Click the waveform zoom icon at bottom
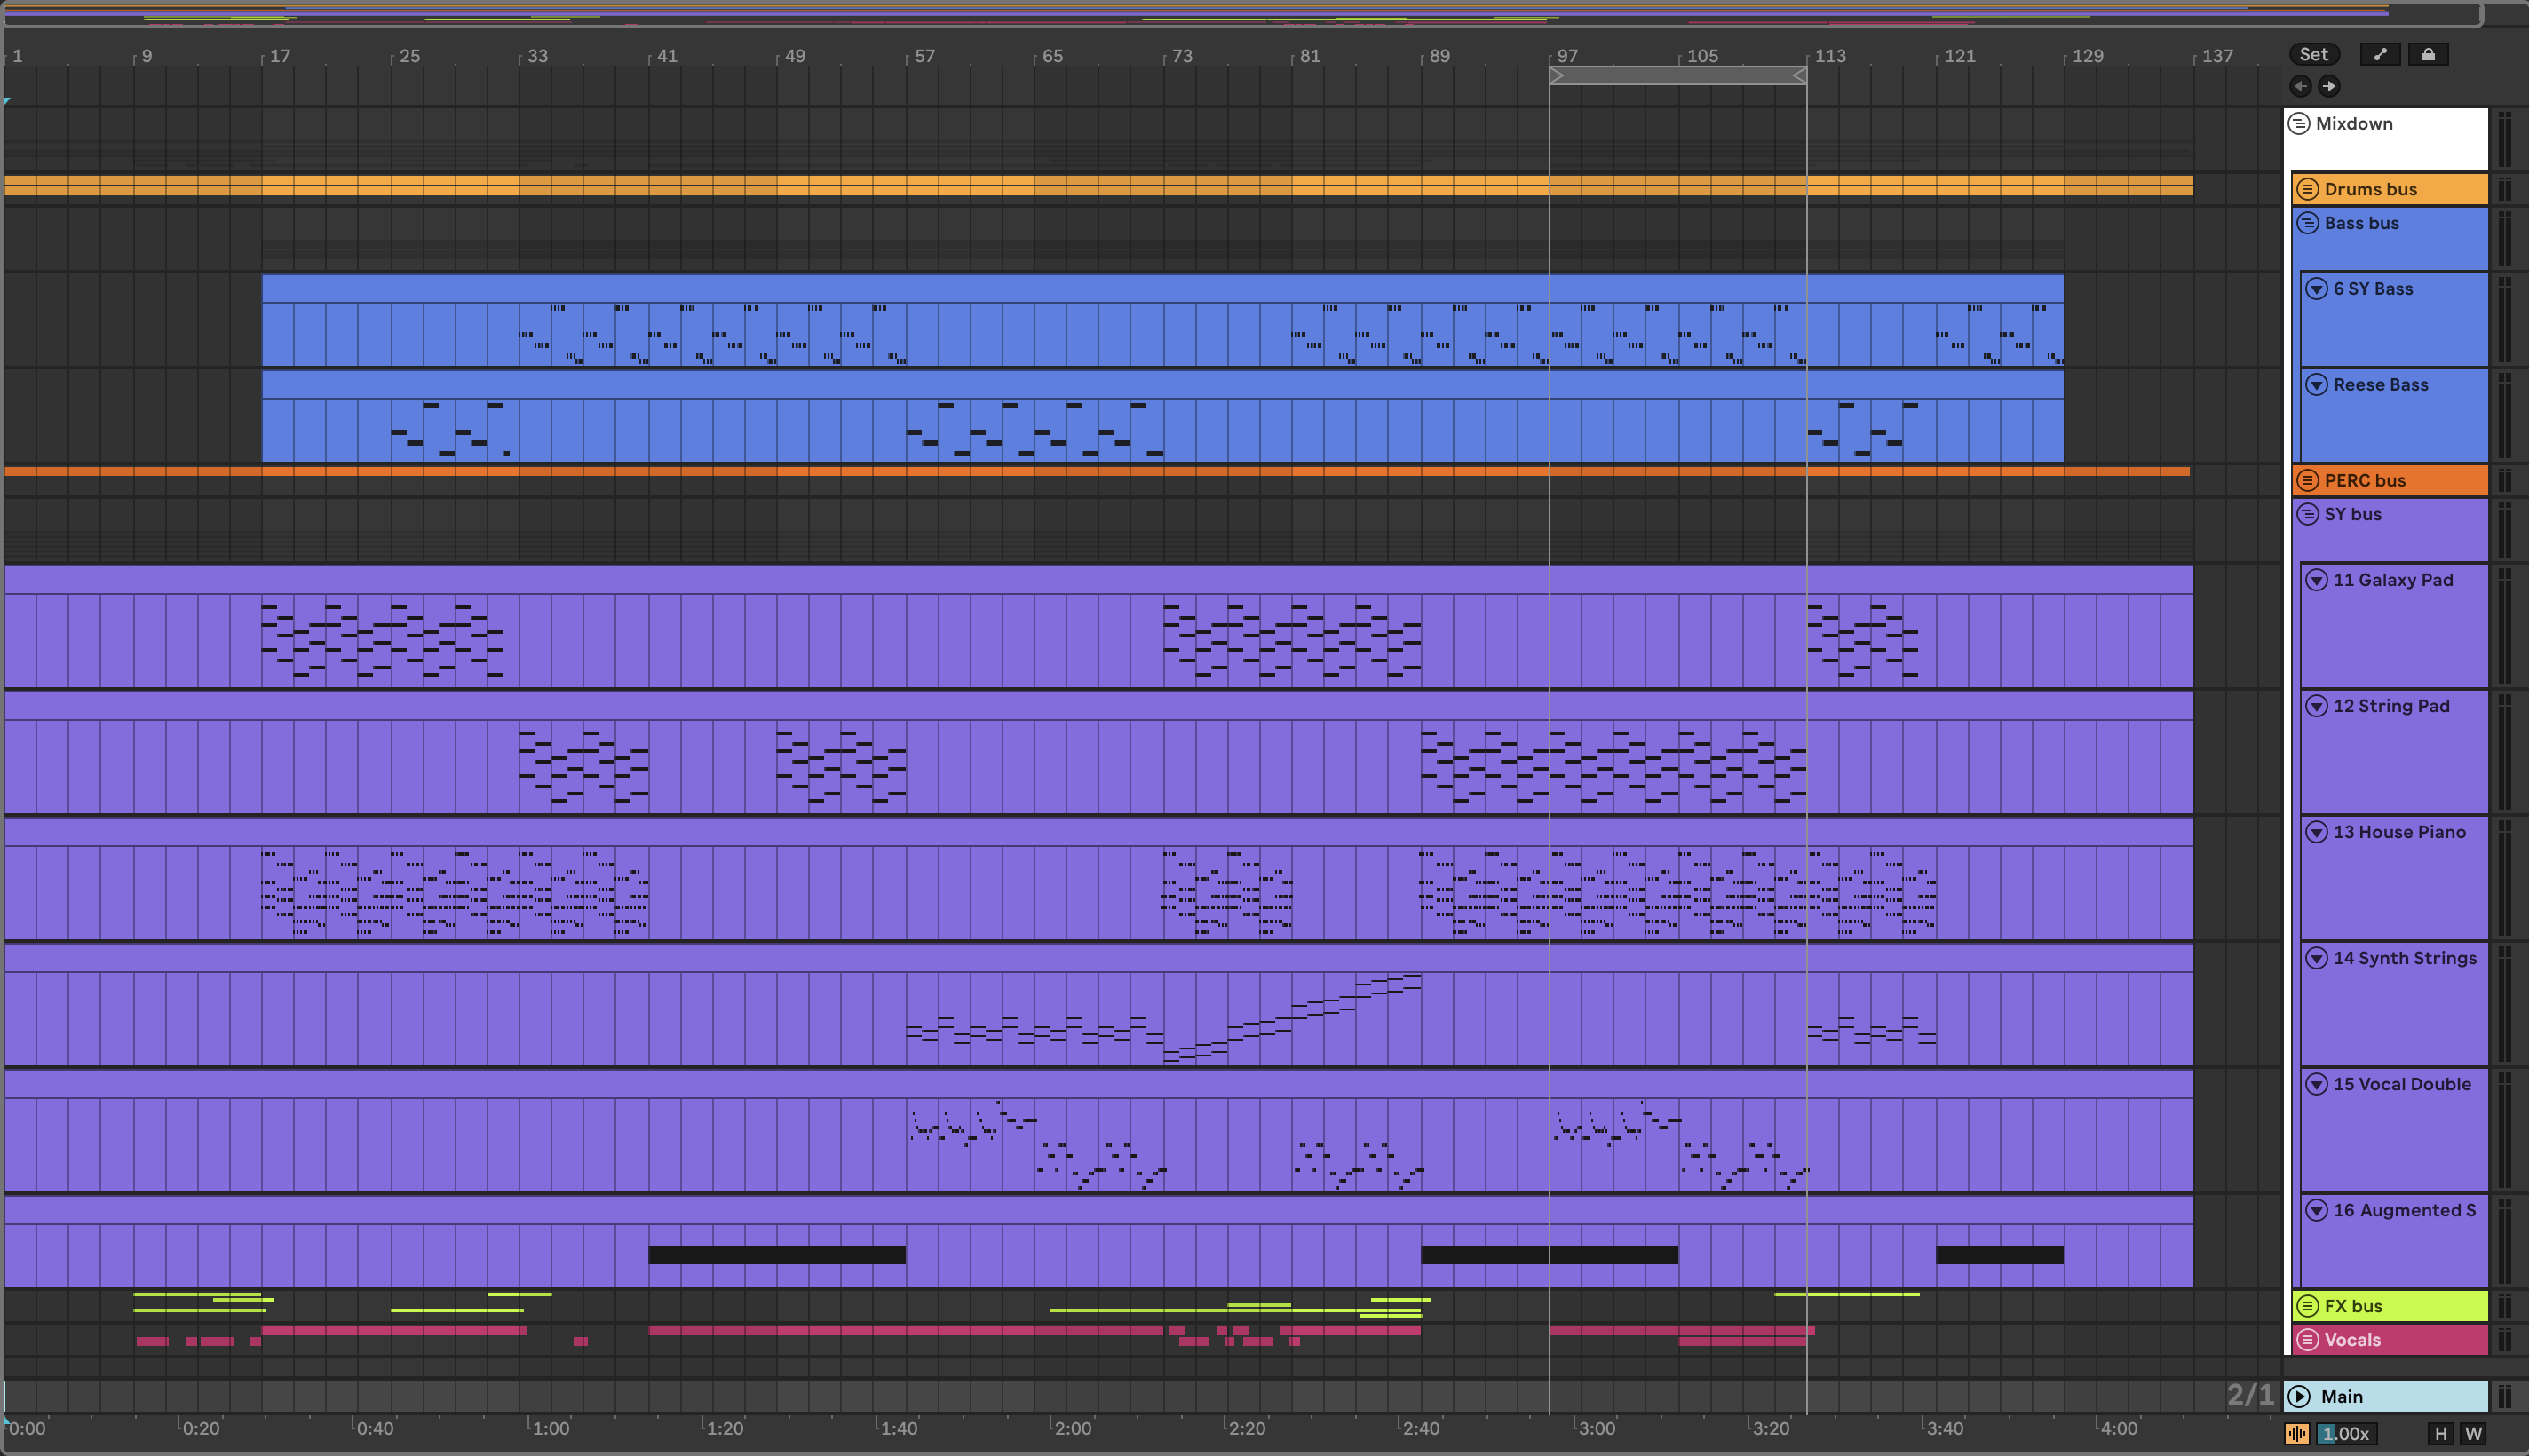2529x1456 pixels. click(2297, 1433)
